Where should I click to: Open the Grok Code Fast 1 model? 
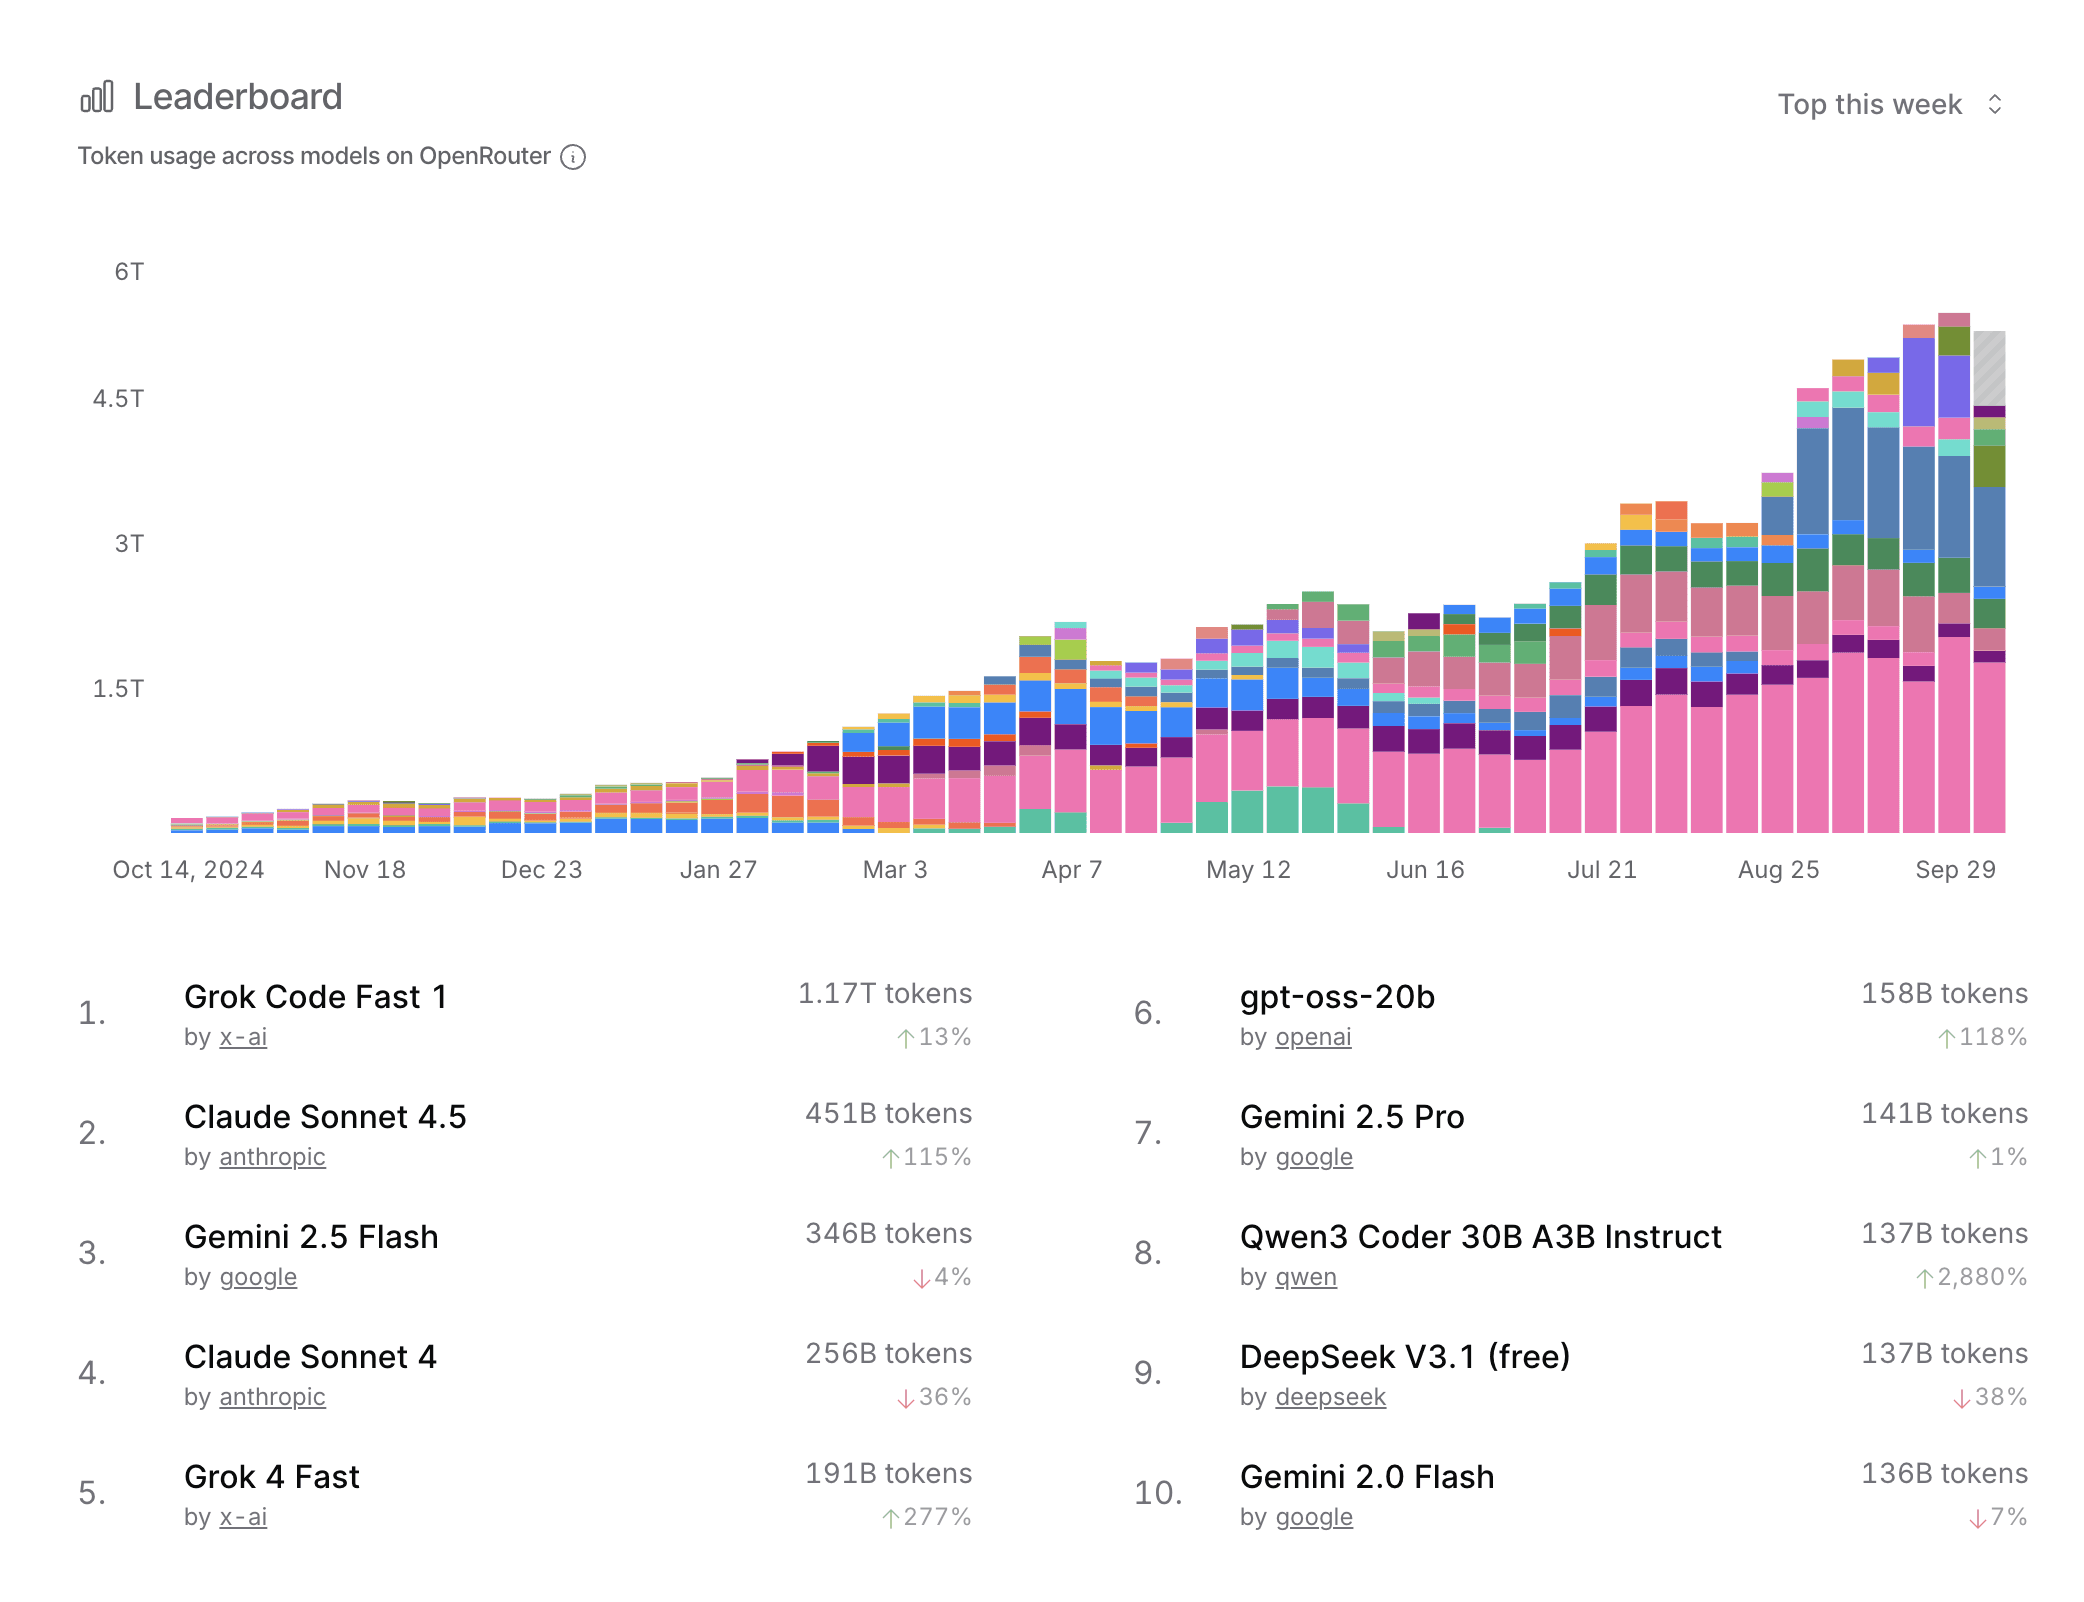pyautogui.click(x=315, y=997)
